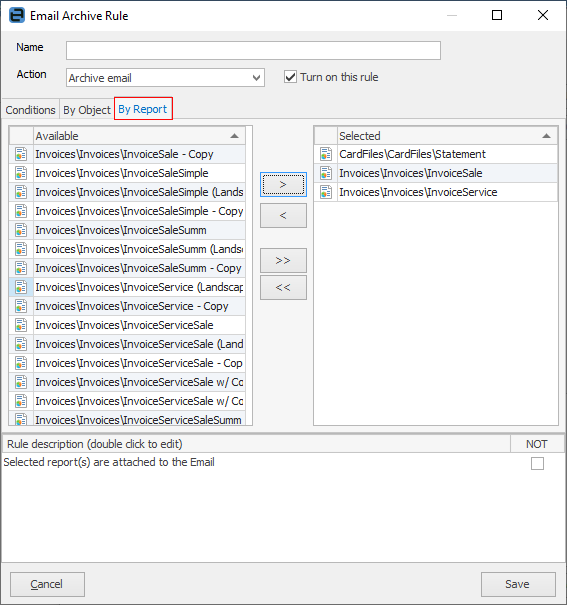
Task: Click report icon beside InvoiceServiceSaleSumm
Action: click(21, 419)
